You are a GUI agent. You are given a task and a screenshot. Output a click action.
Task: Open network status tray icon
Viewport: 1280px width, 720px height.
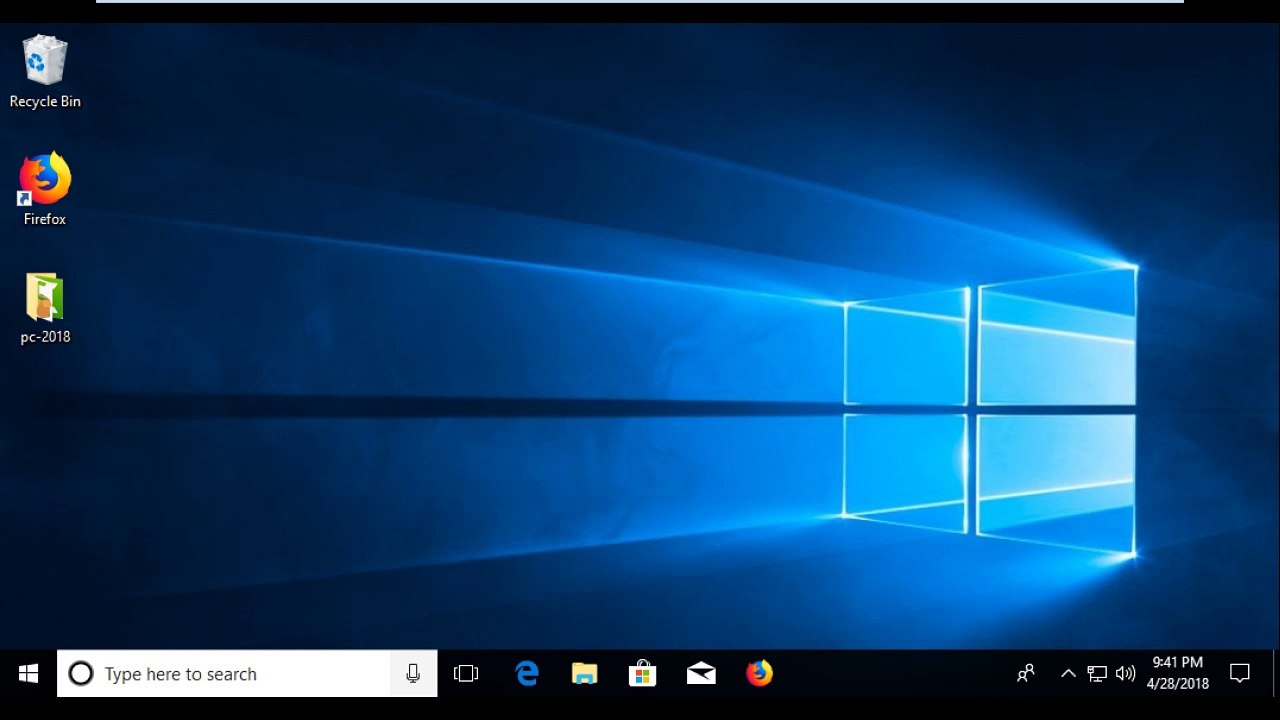(1097, 674)
